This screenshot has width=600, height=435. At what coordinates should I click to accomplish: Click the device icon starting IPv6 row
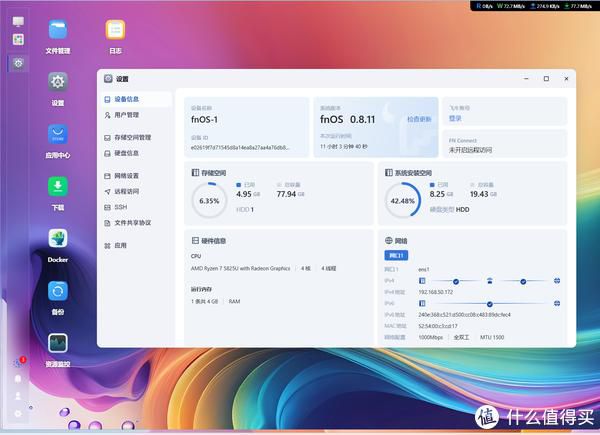click(422, 303)
